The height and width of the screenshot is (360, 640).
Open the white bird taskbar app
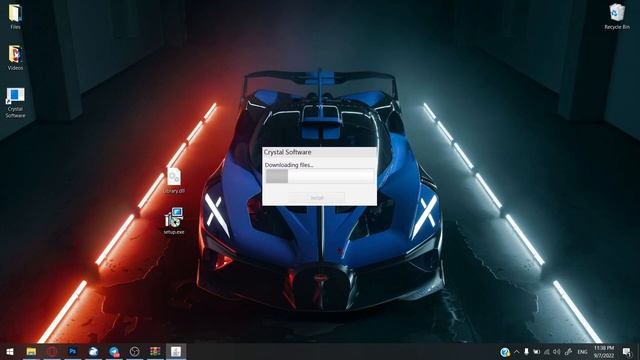click(x=93, y=351)
